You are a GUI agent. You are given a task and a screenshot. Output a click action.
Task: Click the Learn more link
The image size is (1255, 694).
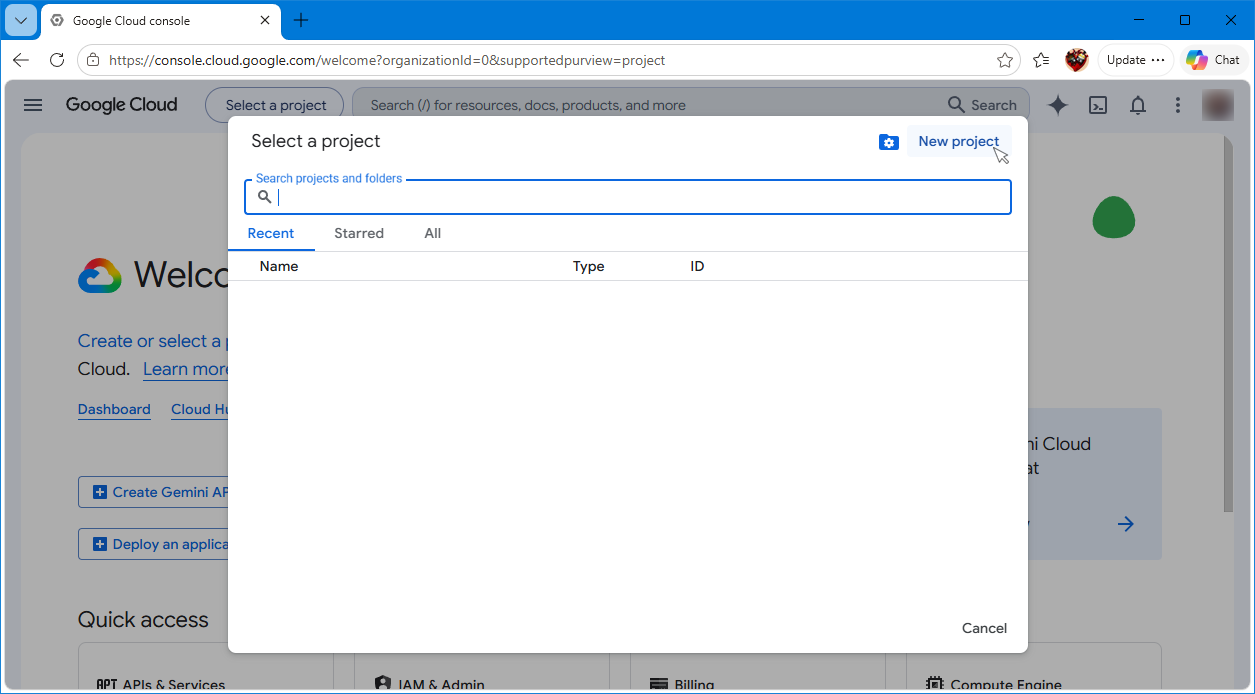click(x=186, y=369)
